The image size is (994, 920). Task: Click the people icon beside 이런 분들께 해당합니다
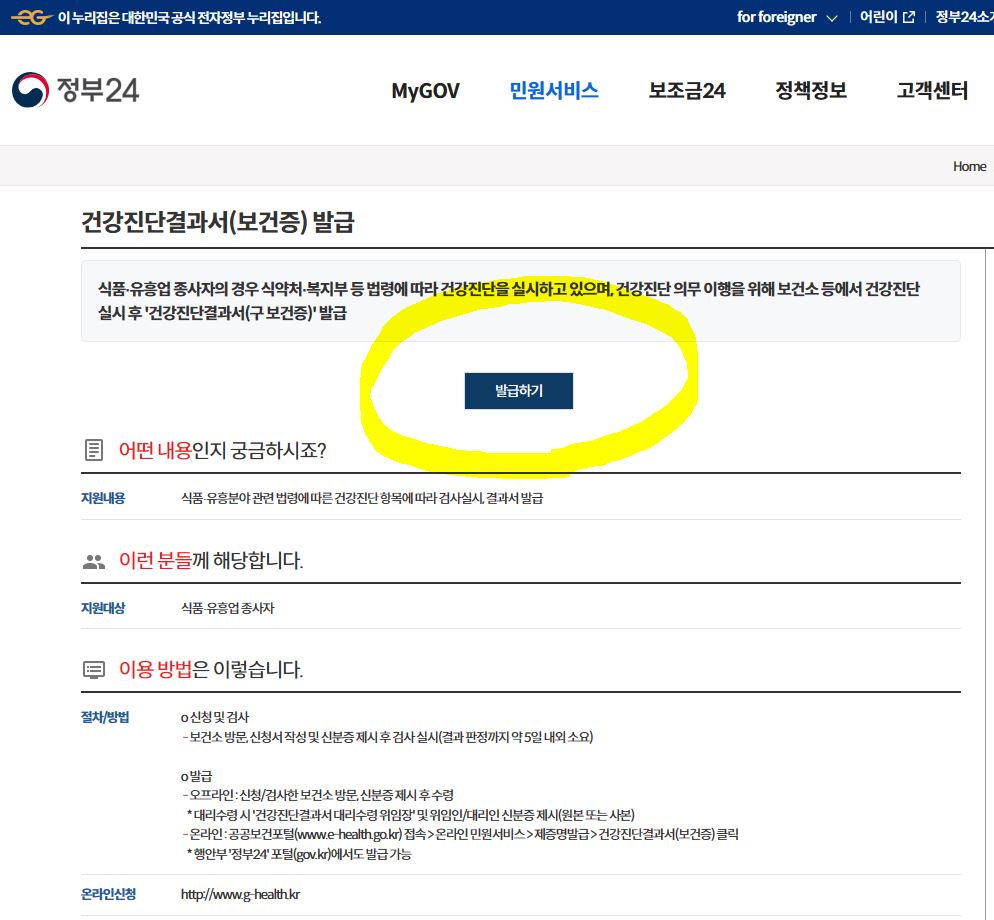(94, 561)
